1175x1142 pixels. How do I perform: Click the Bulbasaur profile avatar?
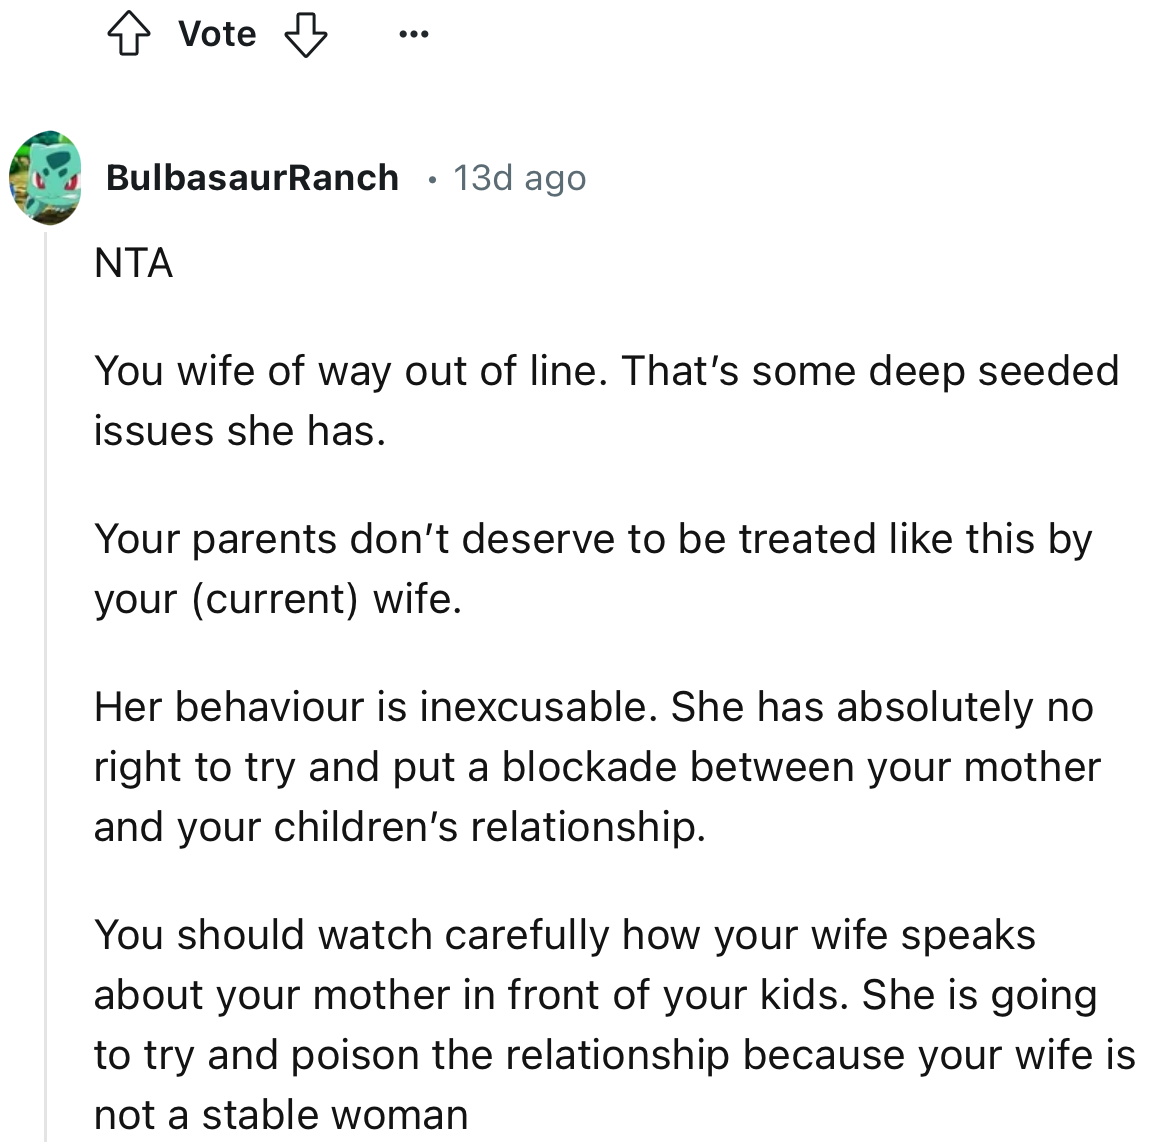[46, 177]
